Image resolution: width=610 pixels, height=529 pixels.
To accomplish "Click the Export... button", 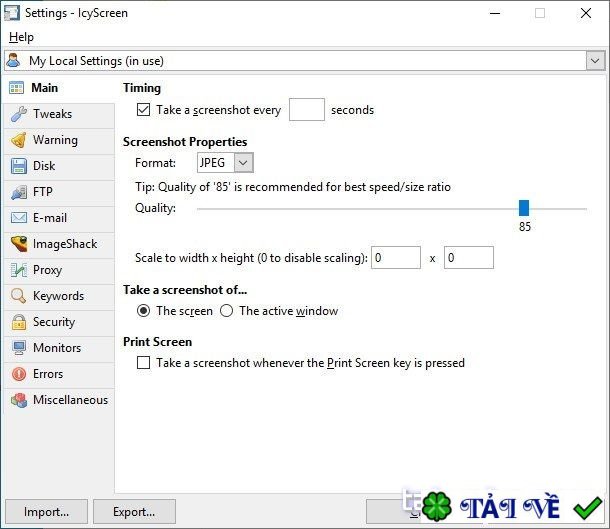I will pos(134,511).
